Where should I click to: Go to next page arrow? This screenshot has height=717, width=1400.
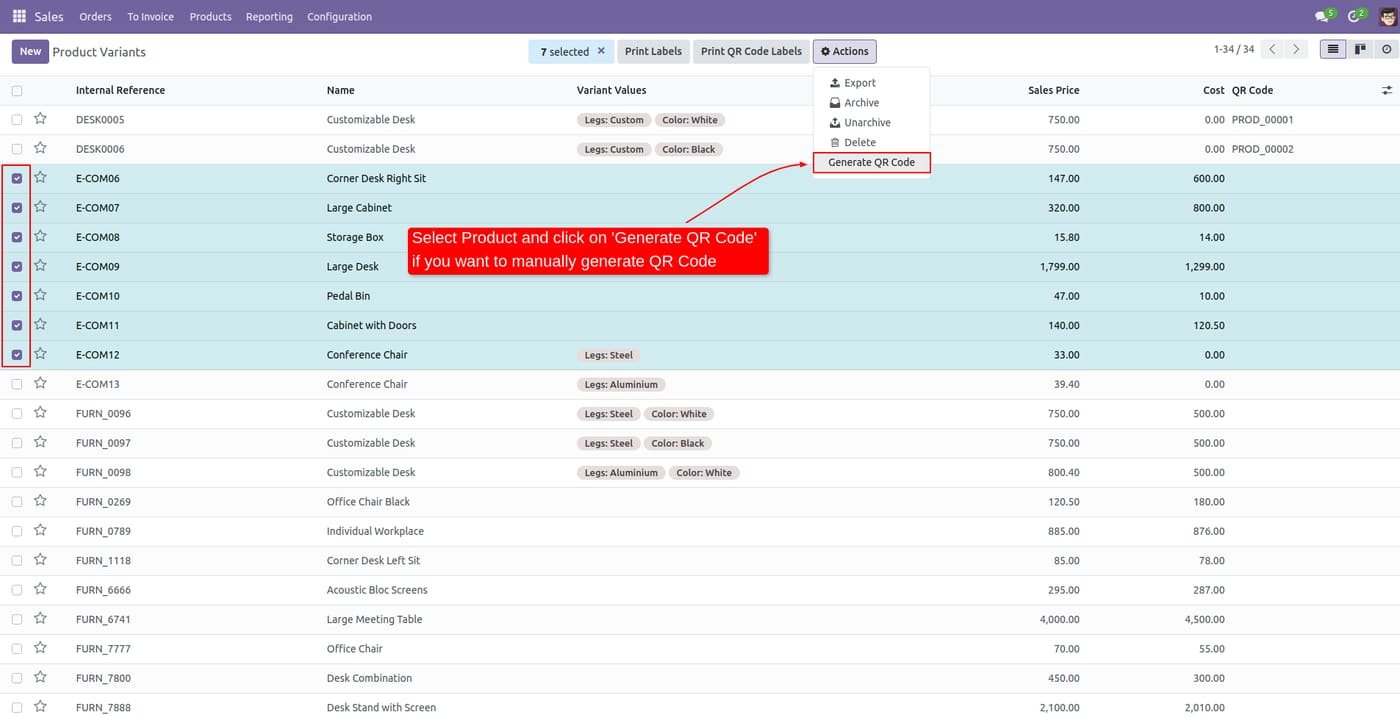pos(1296,49)
